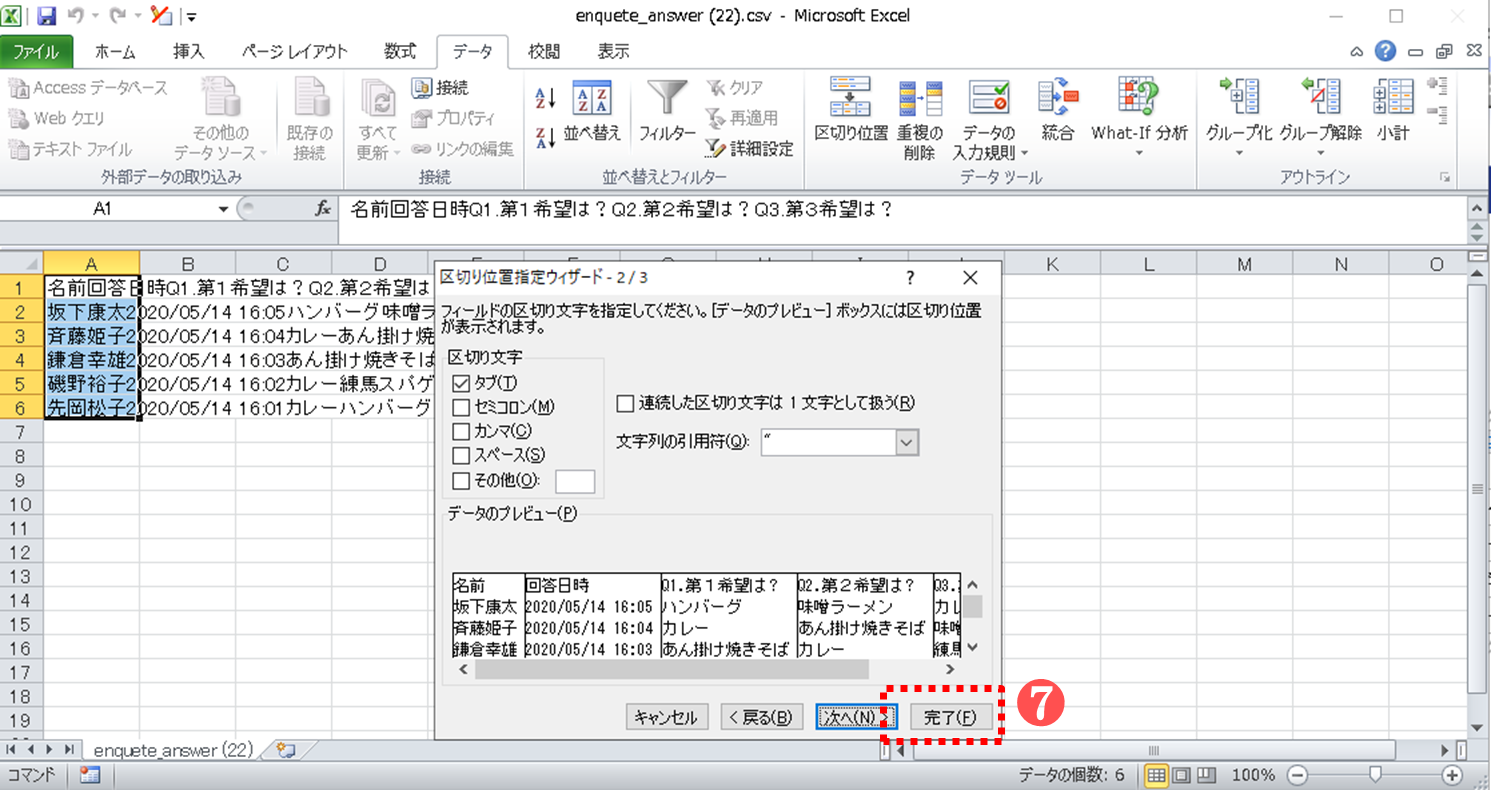Open the text qualifier (文字列の引用符) dropdown
Viewport: 1491px width, 790px height.
tap(906, 442)
